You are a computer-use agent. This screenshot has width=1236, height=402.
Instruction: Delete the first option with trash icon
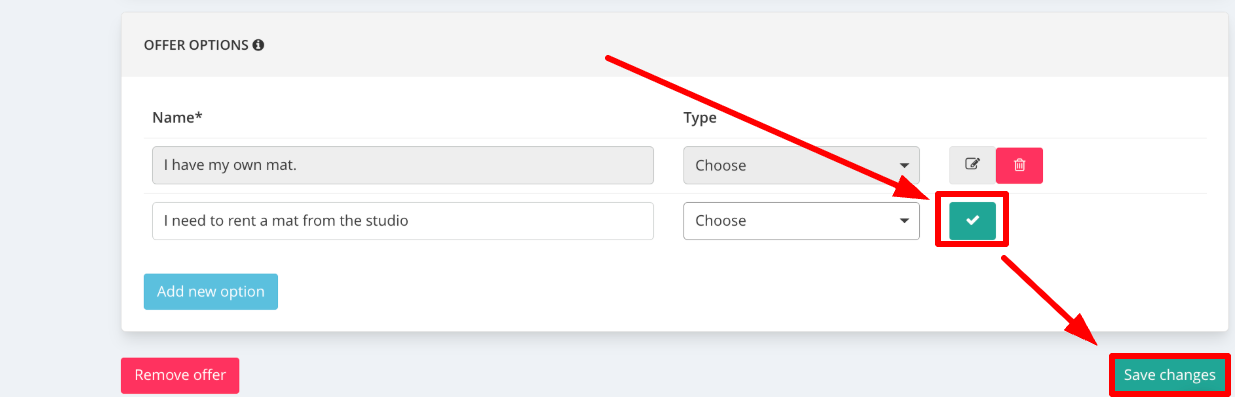coord(1019,165)
